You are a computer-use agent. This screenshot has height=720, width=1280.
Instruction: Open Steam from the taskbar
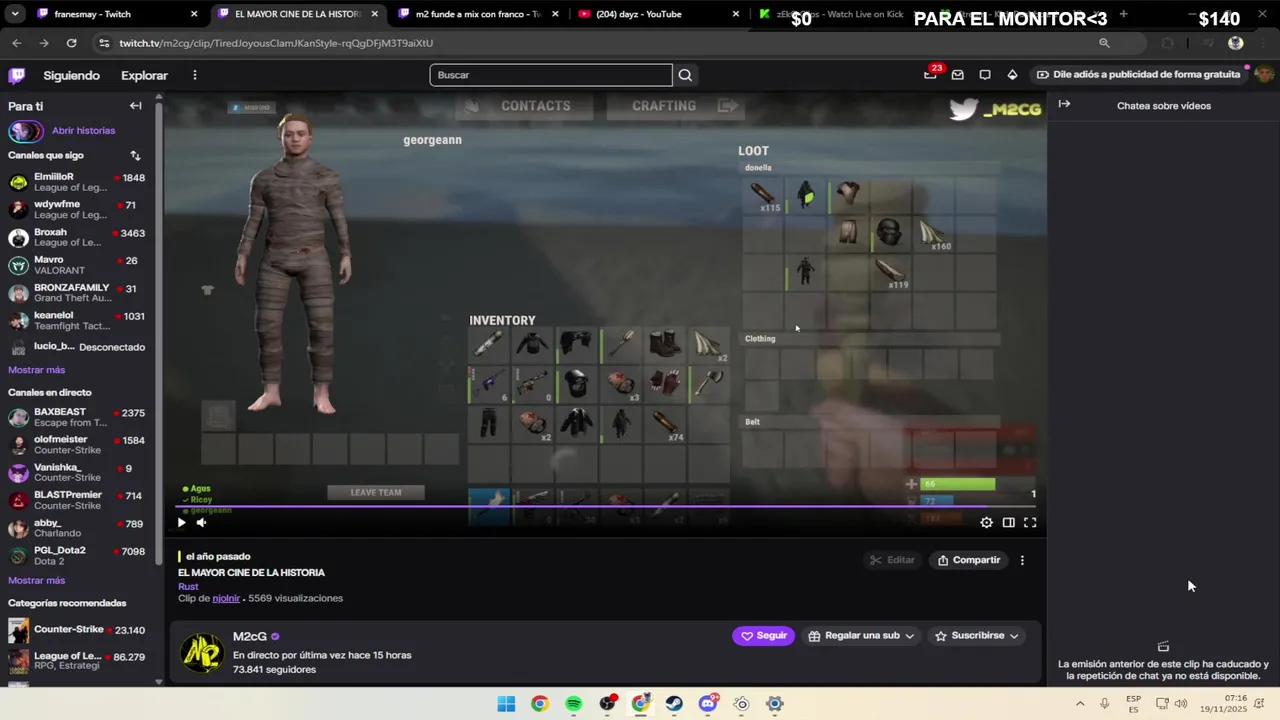click(x=674, y=704)
